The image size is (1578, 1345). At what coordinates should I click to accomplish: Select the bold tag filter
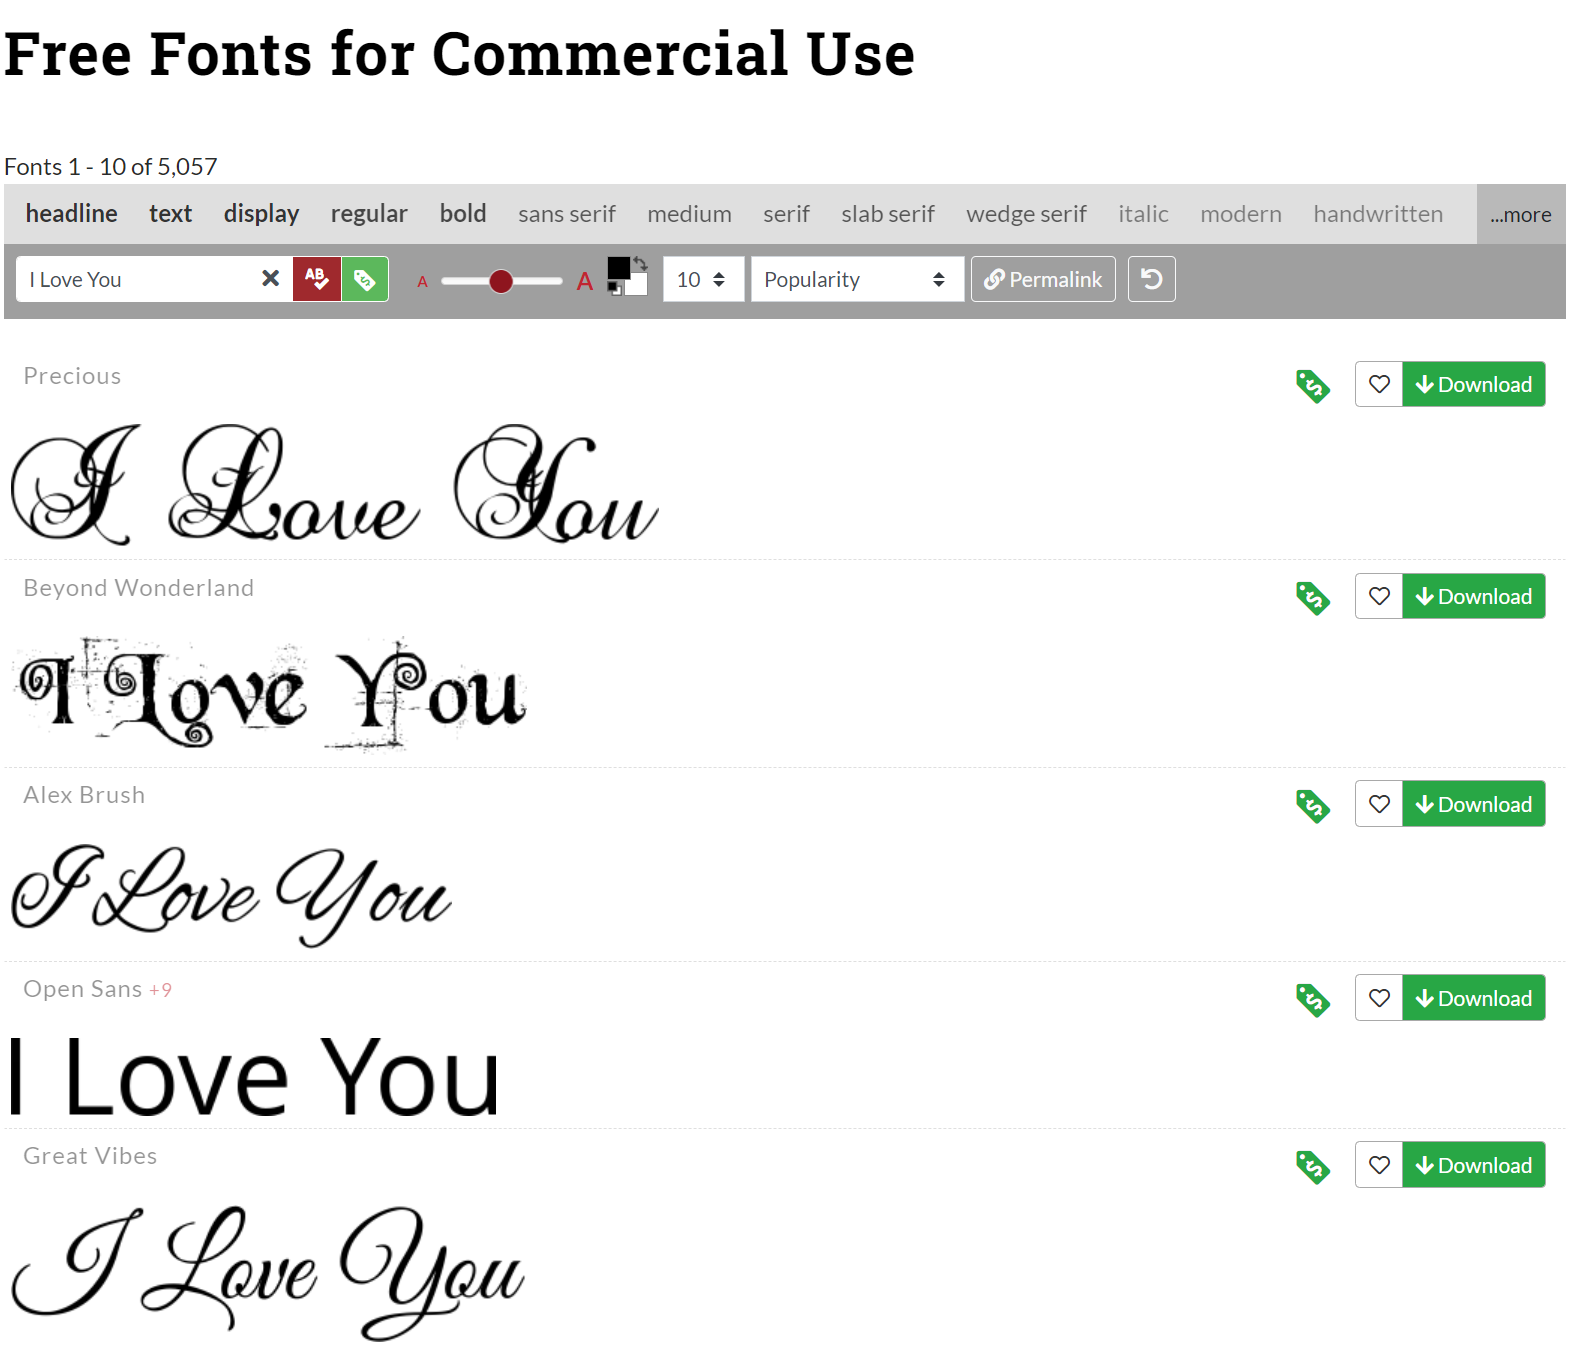point(463,214)
